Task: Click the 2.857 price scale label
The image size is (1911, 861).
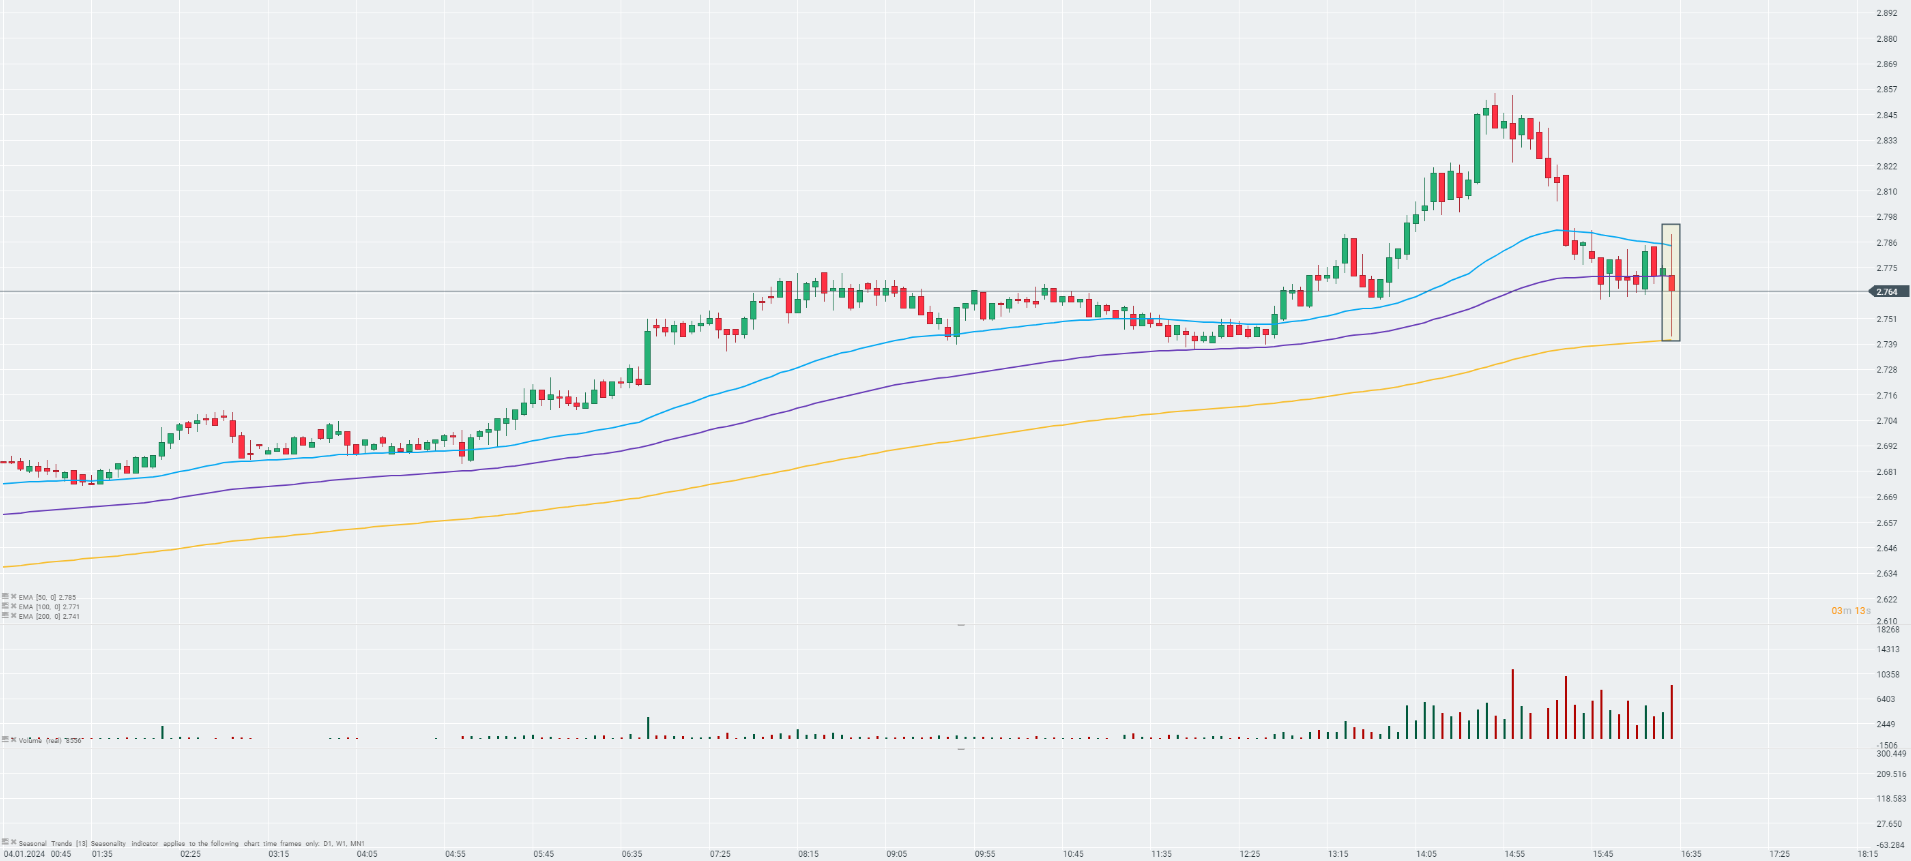Action: pyautogui.click(x=1887, y=90)
